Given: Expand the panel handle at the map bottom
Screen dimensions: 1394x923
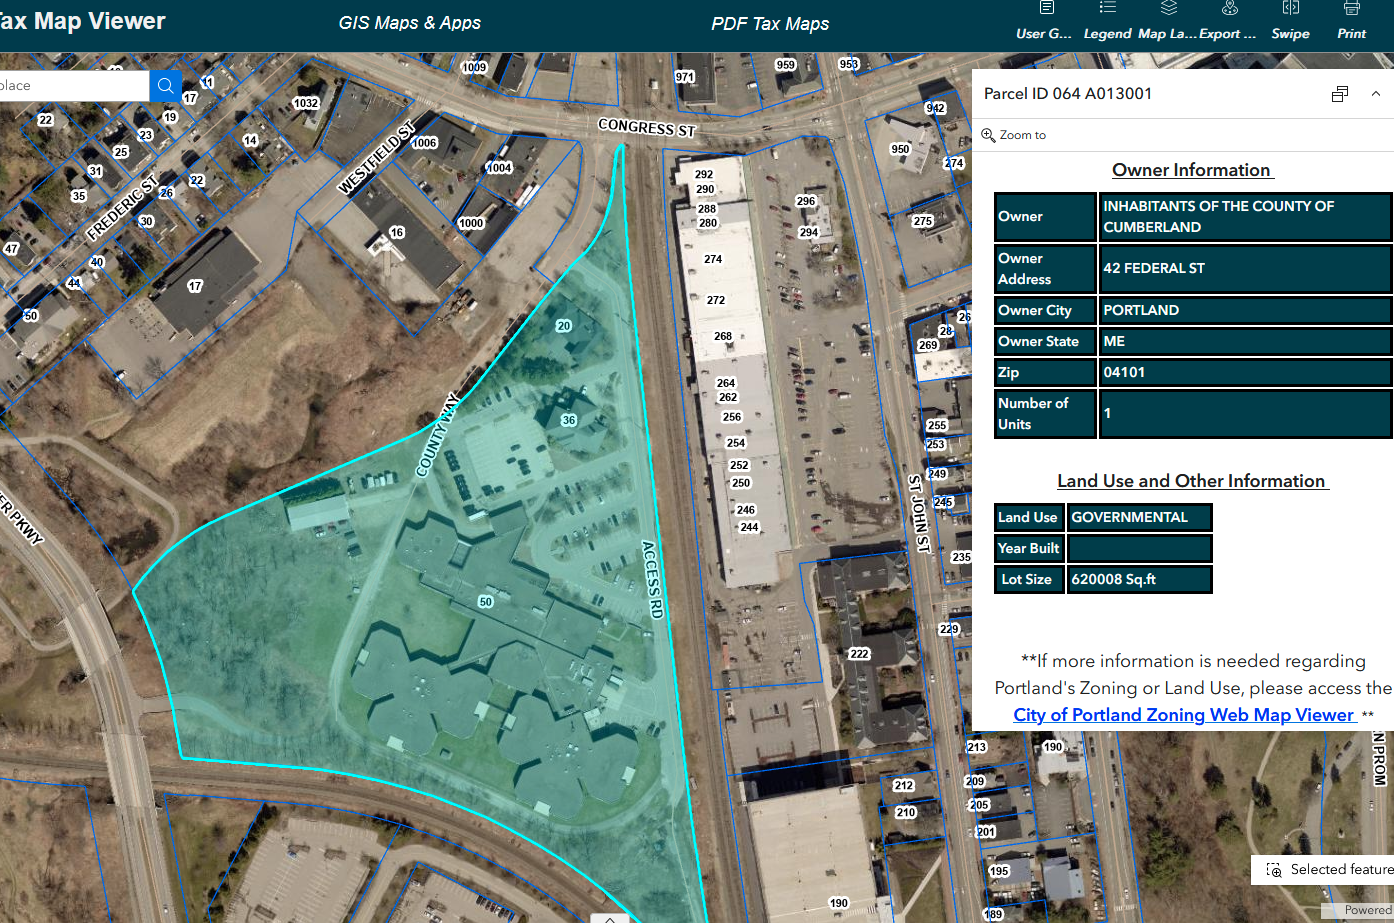Looking at the screenshot, I should (609, 918).
